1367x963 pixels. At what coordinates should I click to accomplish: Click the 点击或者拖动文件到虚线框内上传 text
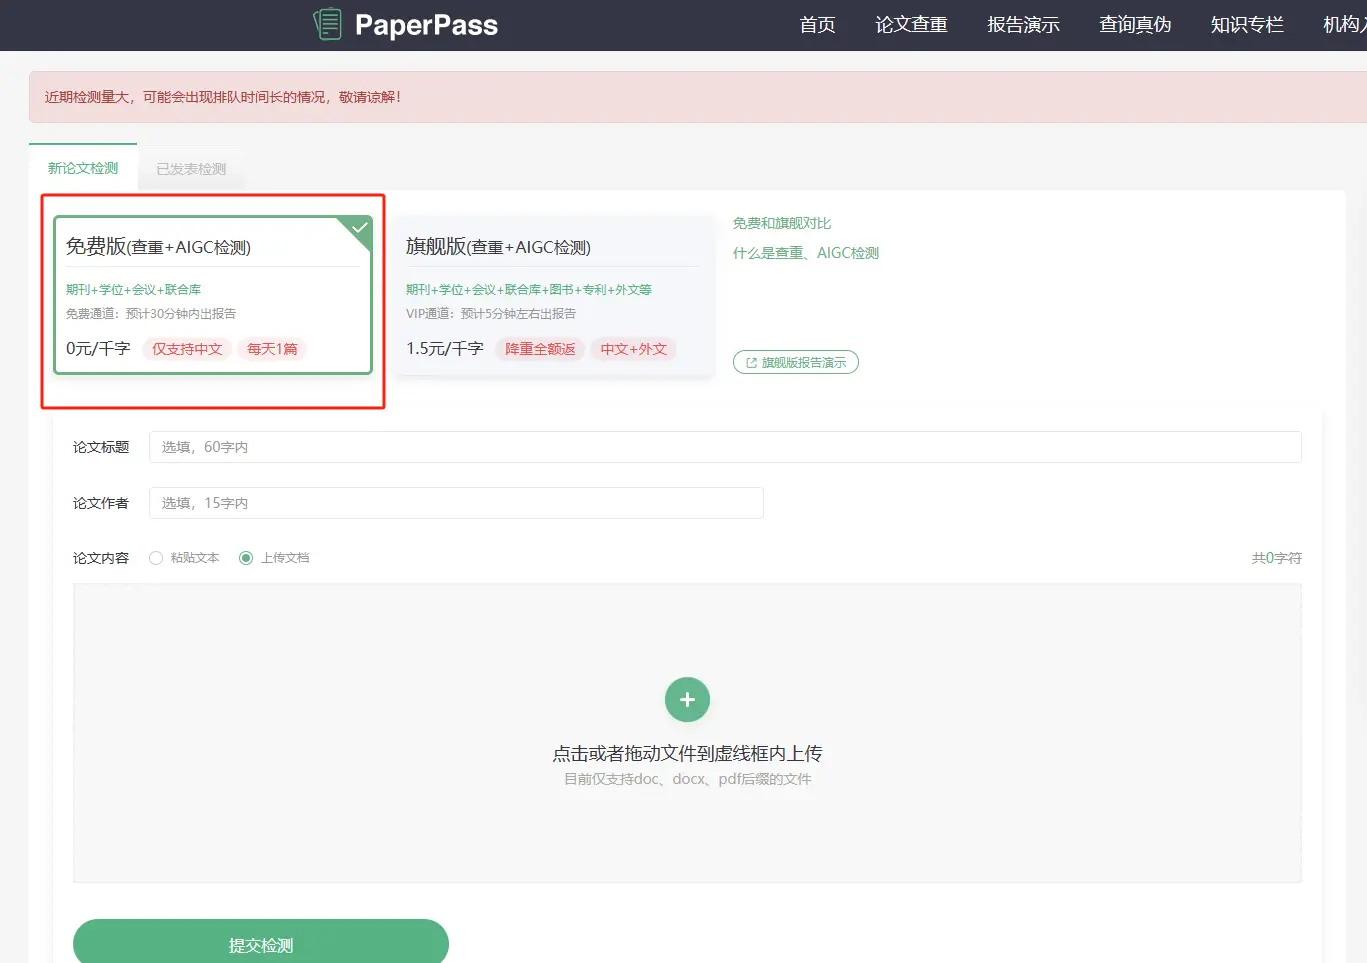687,753
